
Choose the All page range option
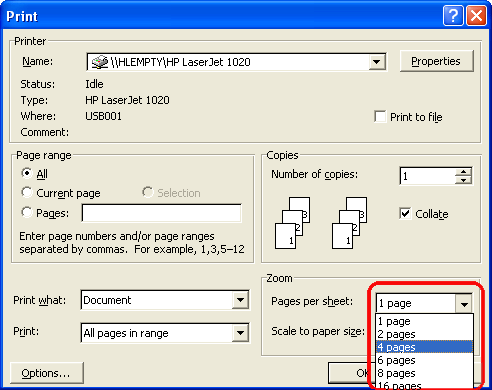(x=27, y=173)
